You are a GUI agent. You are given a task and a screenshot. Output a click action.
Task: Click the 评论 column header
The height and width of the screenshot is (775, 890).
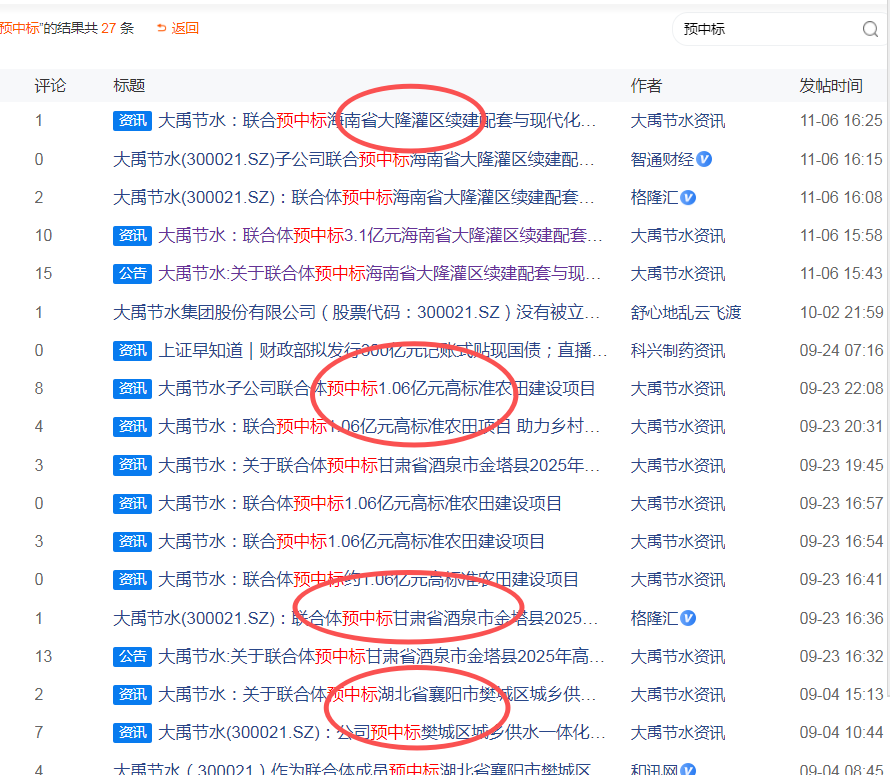(50, 86)
